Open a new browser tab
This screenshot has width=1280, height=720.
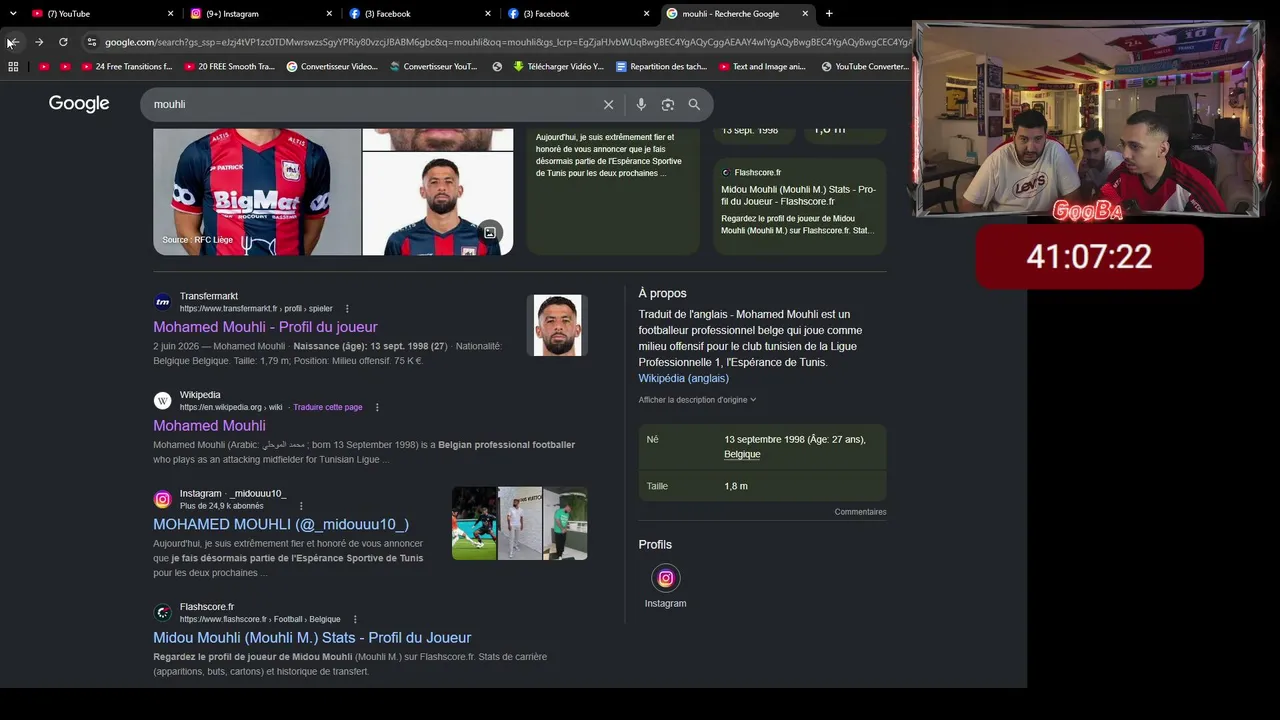coord(829,14)
